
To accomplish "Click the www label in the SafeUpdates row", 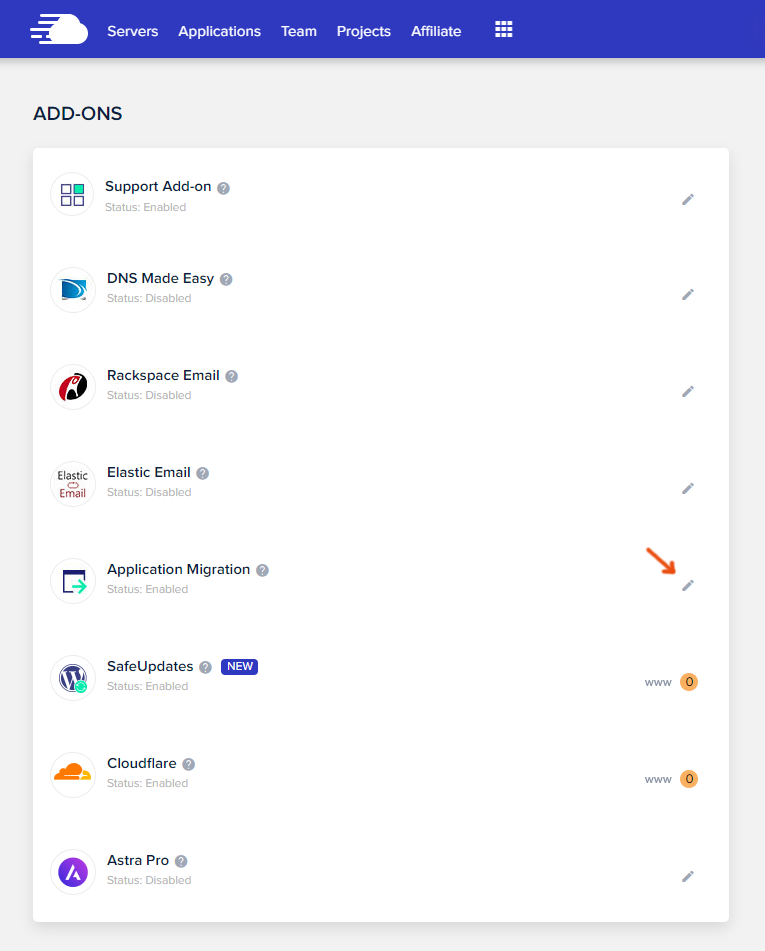I will coord(658,682).
